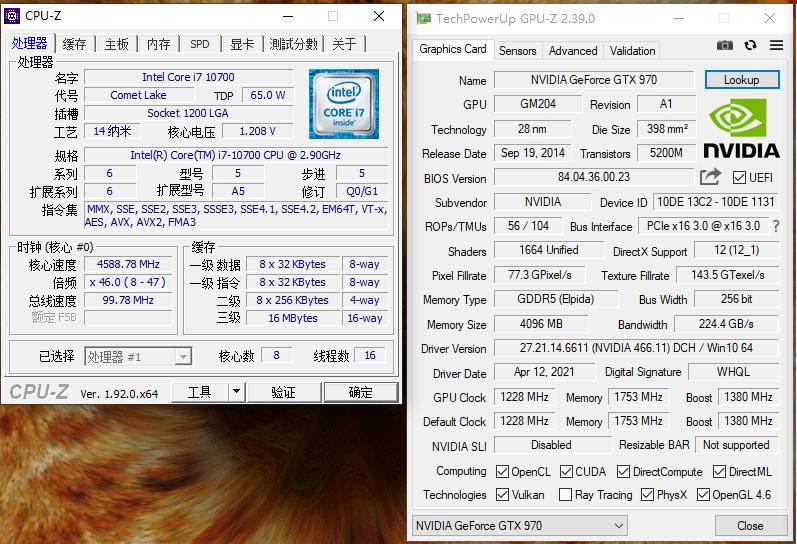Click the 线程数 value 16

tap(370, 355)
